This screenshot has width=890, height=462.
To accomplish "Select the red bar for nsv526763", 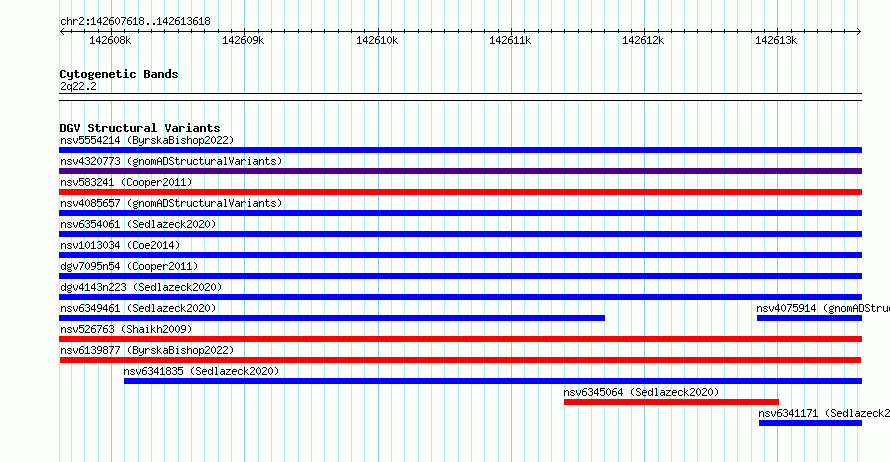I will point(460,339).
